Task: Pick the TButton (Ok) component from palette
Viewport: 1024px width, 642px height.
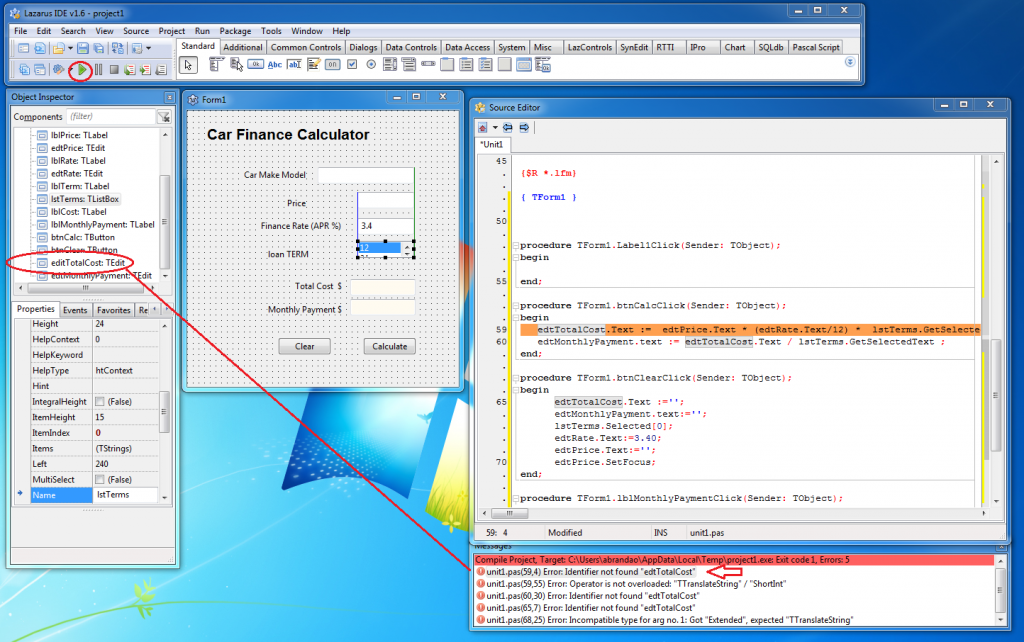Action: (x=254, y=64)
